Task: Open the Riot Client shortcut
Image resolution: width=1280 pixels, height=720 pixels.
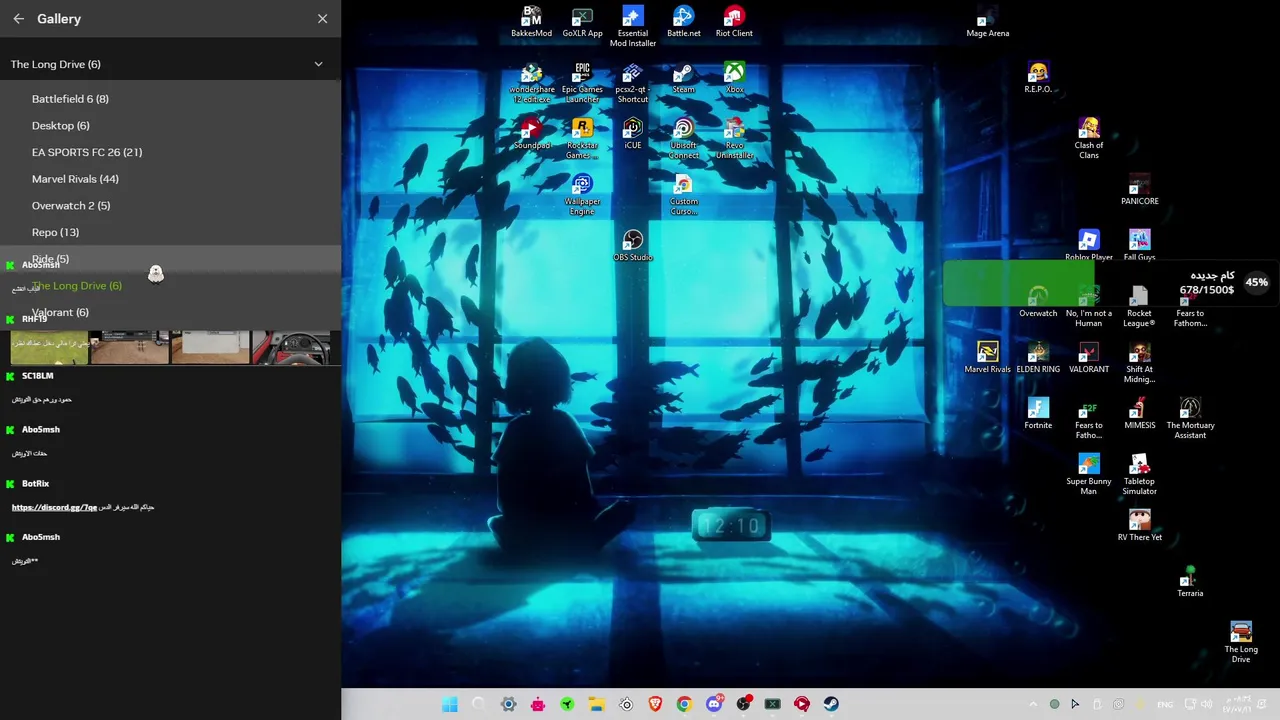Action: (734, 22)
